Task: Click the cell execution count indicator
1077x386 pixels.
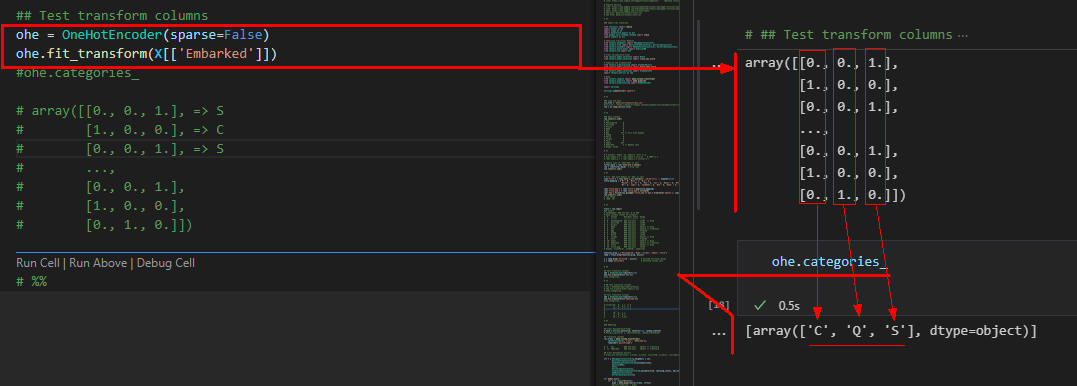Action: pyautogui.click(x=720, y=305)
